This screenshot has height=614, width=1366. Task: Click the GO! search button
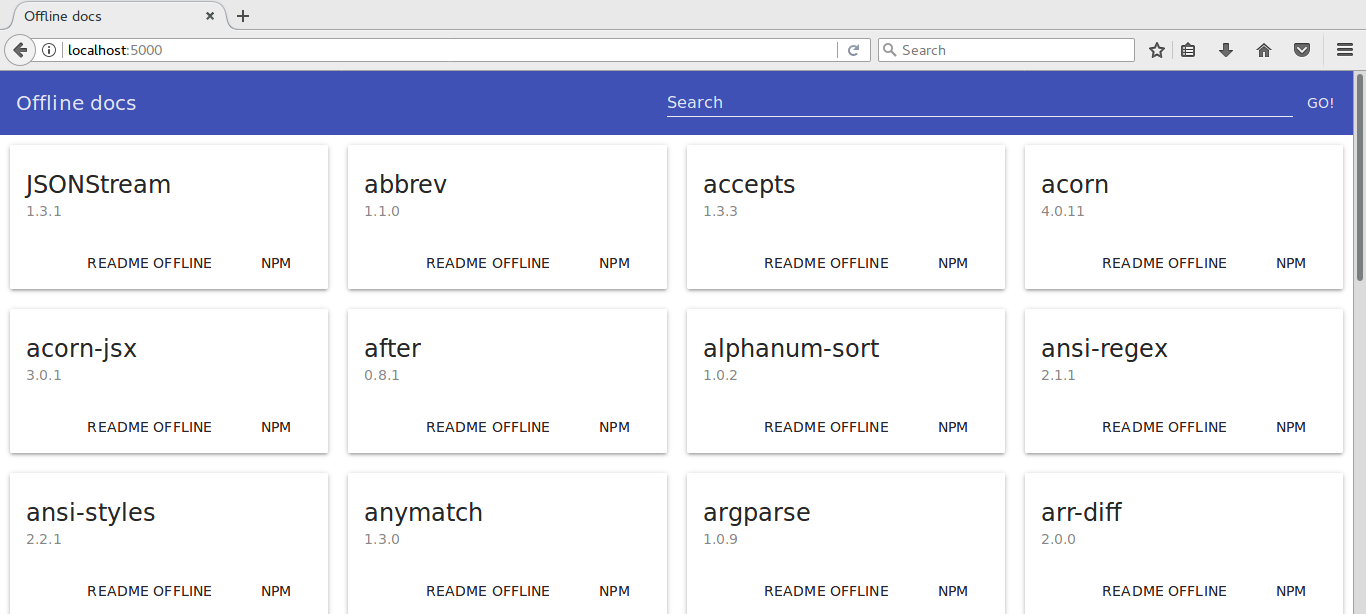pyautogui.click(x=1320, y=103)
